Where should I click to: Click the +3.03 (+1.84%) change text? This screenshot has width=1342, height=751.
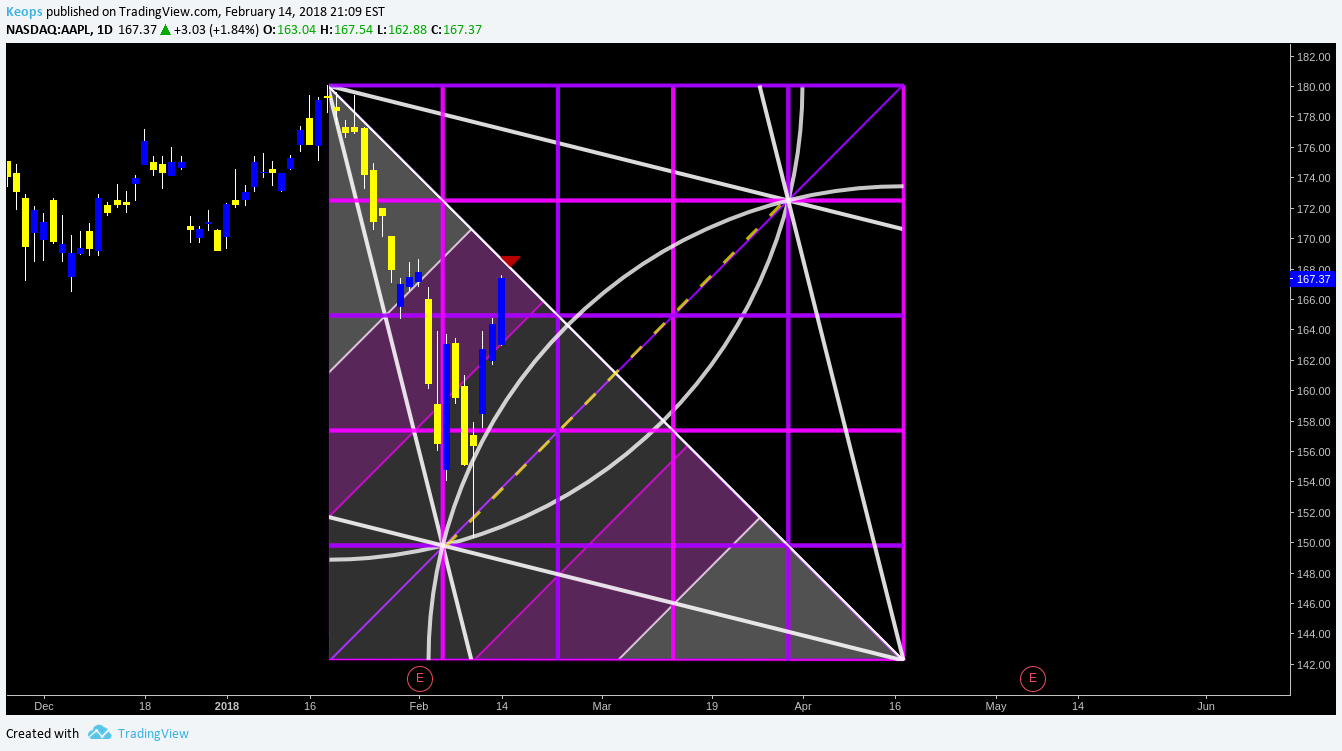tap(216, 29)
